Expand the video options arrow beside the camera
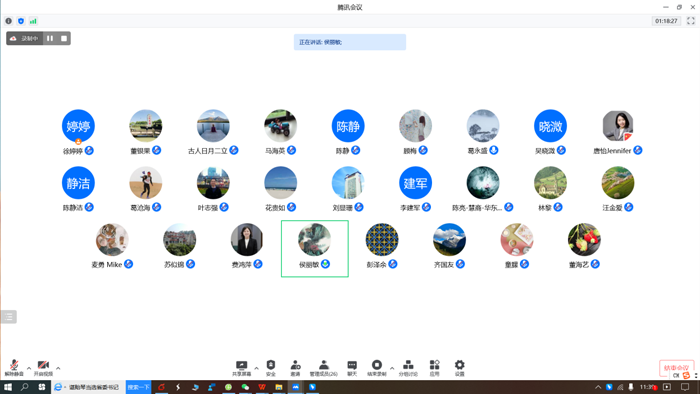 tap(58, 368)
